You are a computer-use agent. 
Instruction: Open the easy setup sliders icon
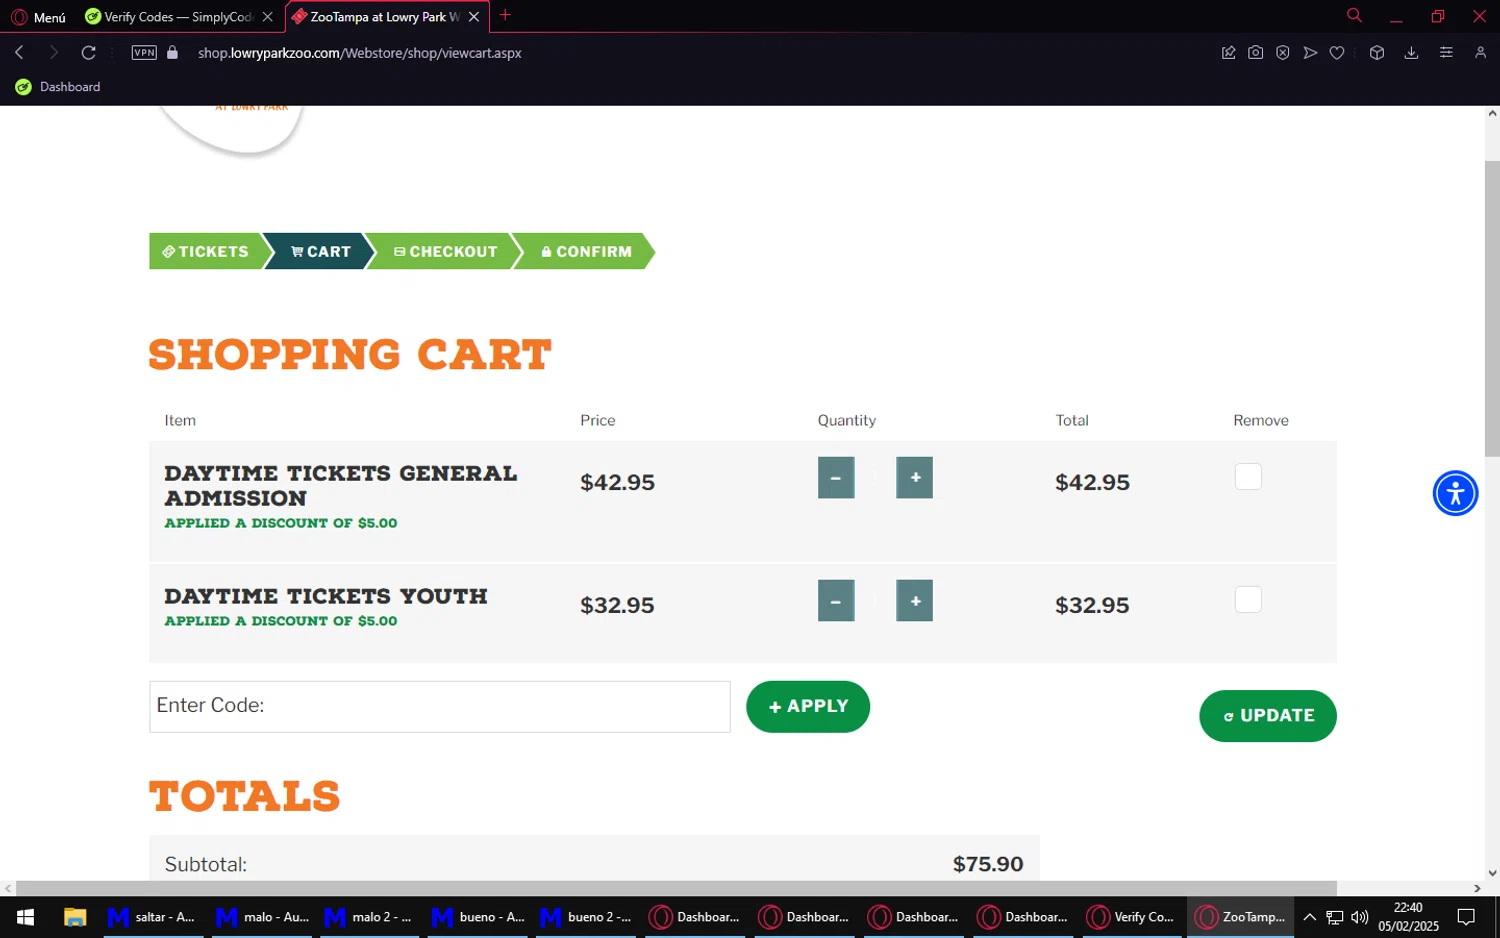pos(1446,53)
